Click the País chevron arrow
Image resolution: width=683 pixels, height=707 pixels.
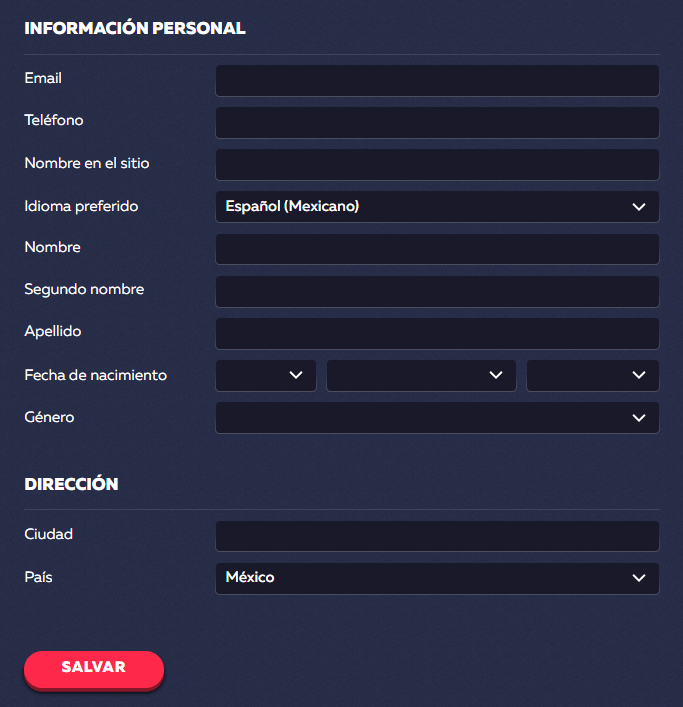(639, 578)
